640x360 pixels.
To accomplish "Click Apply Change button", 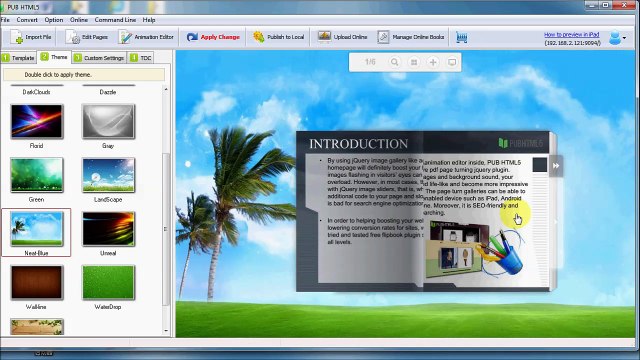I will click(x=213, y=37).
